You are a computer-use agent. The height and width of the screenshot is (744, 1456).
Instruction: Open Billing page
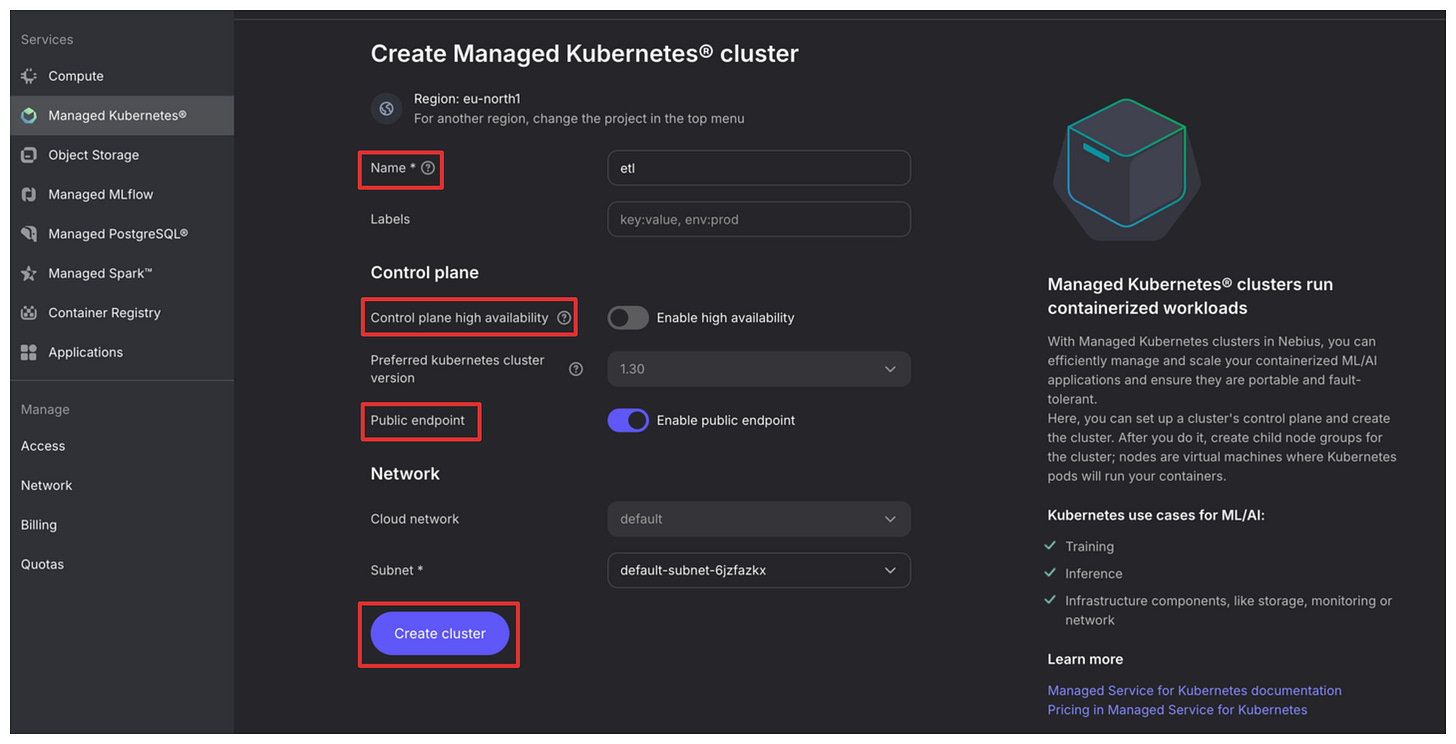[39, 525]
